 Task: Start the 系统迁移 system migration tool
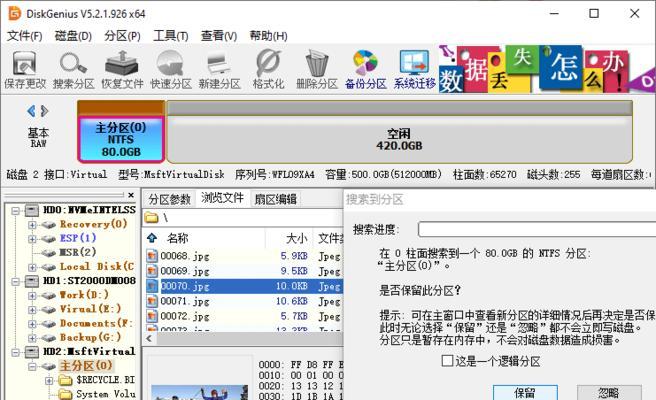click(x=414, y=69)
